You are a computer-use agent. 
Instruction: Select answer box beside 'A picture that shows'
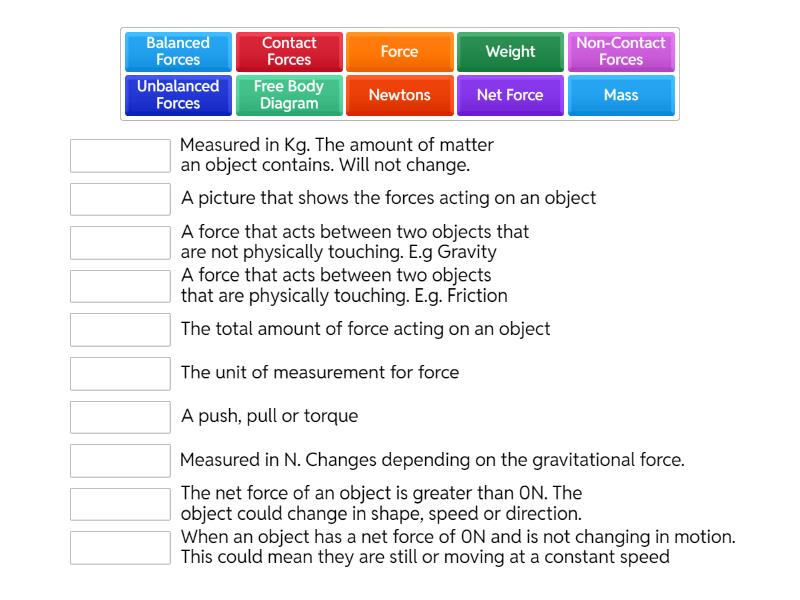(x=120, y=199)
